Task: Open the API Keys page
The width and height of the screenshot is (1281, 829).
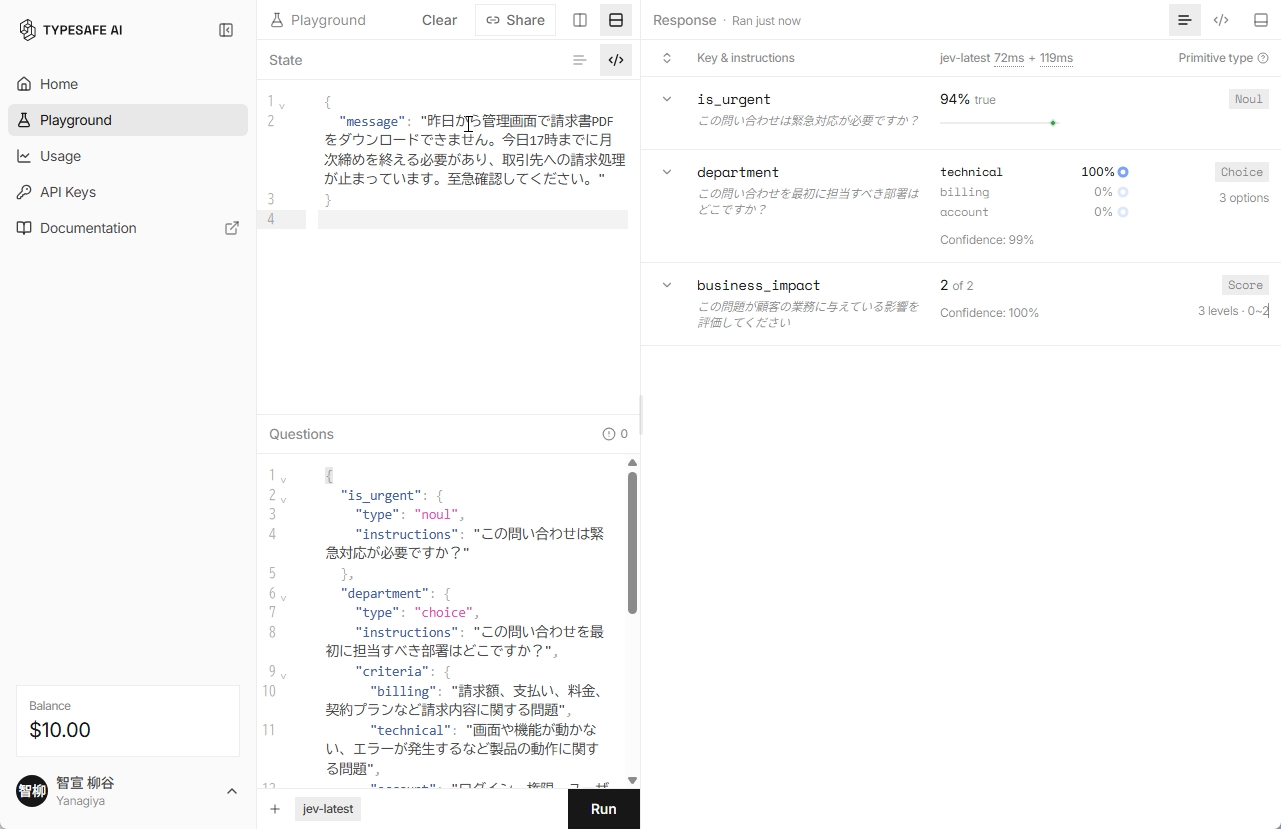Action: [128, 192]
